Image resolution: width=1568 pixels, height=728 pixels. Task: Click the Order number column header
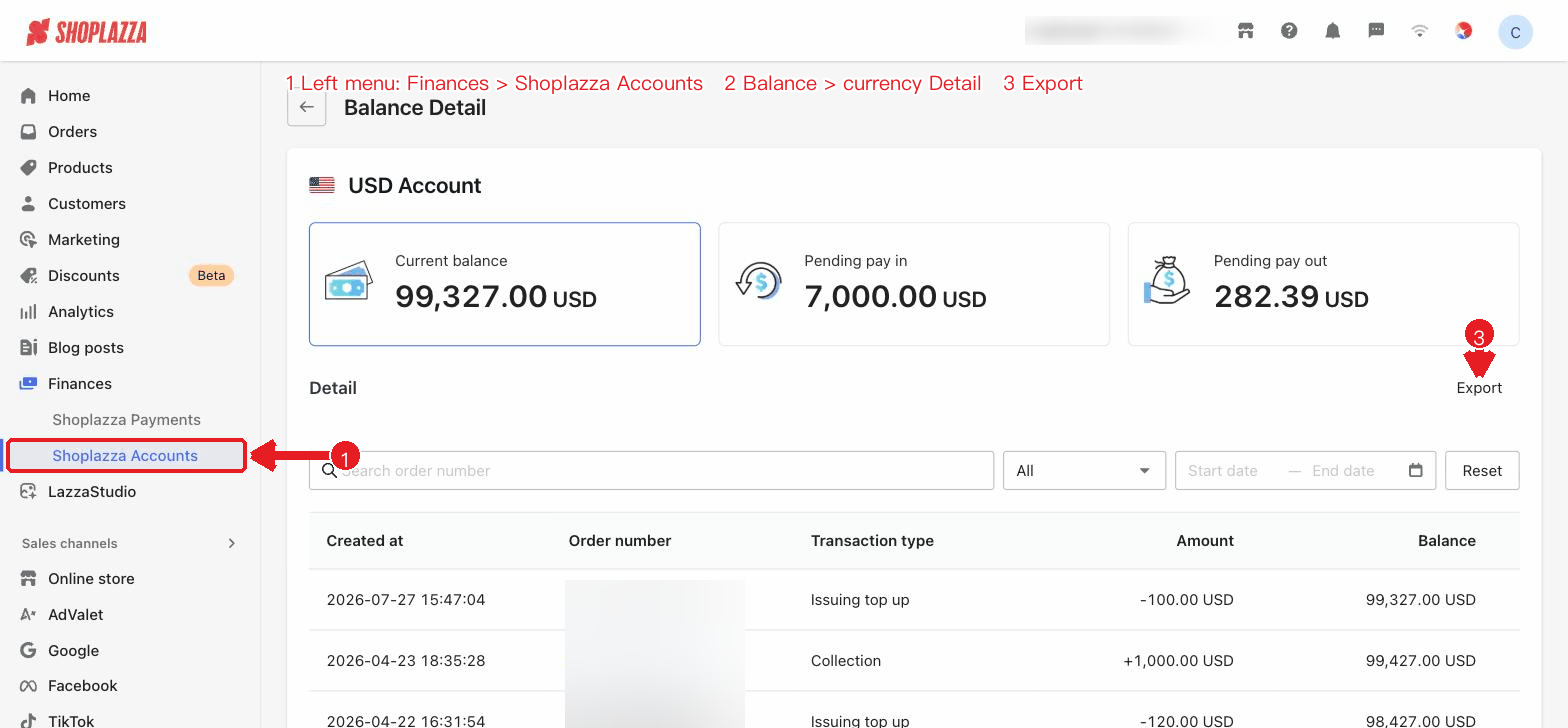[x=620, y=541]
